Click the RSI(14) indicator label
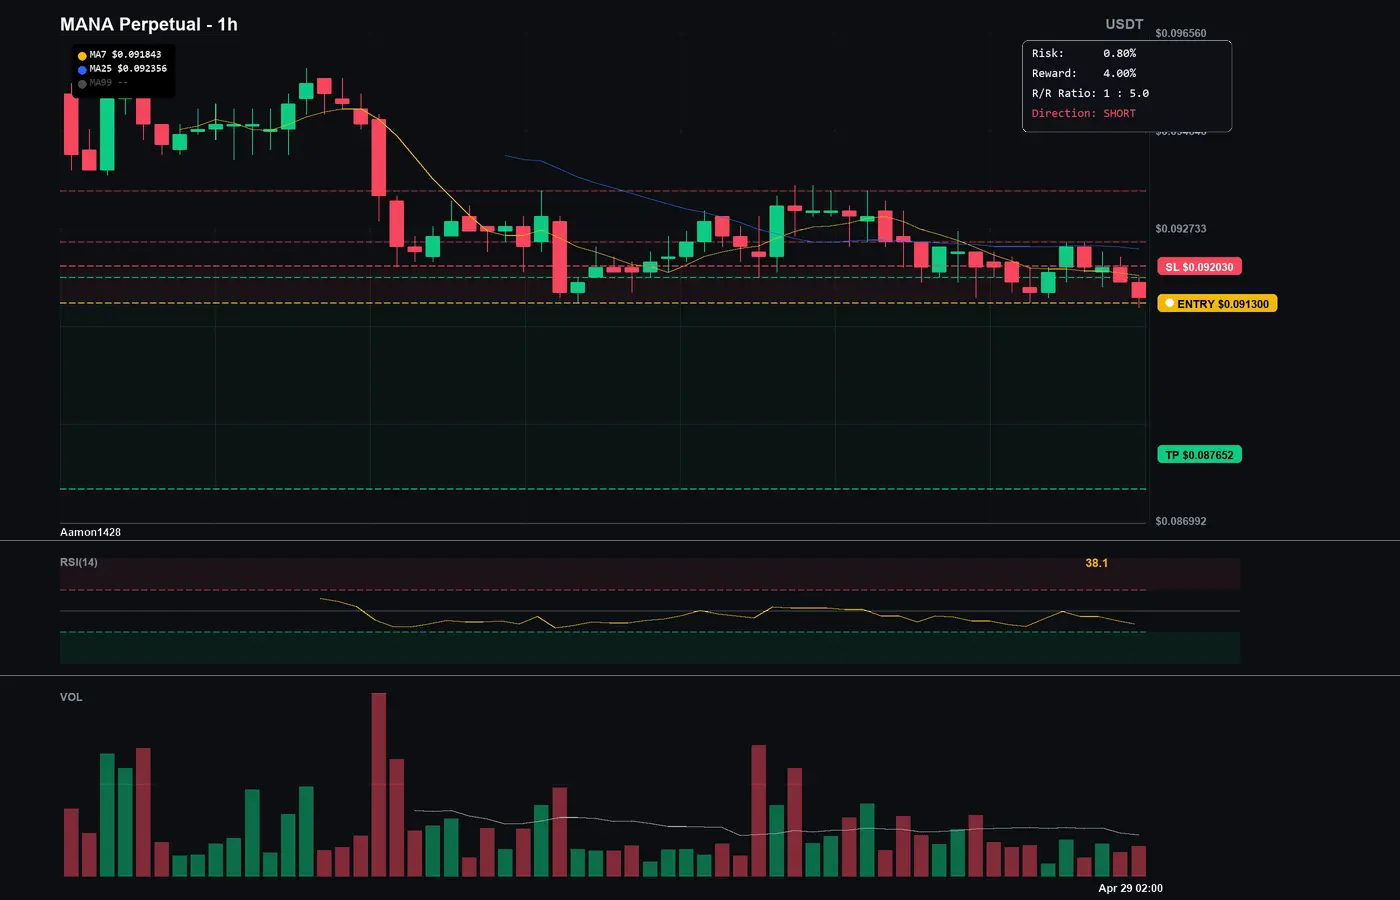The height and width of the screenshot is (900, 1400). pyautogui.click(x=79, y=562)
